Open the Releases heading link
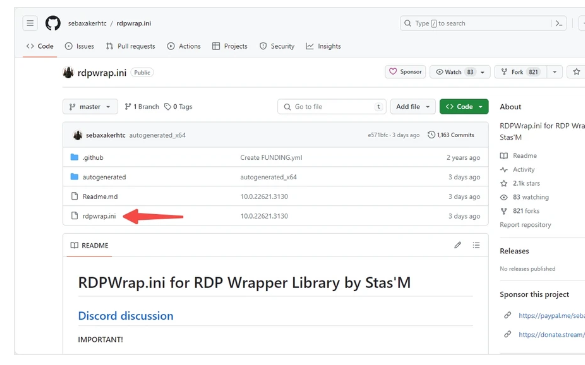Image resolution: width=585 pixels, height=365 pixels. 514,251
